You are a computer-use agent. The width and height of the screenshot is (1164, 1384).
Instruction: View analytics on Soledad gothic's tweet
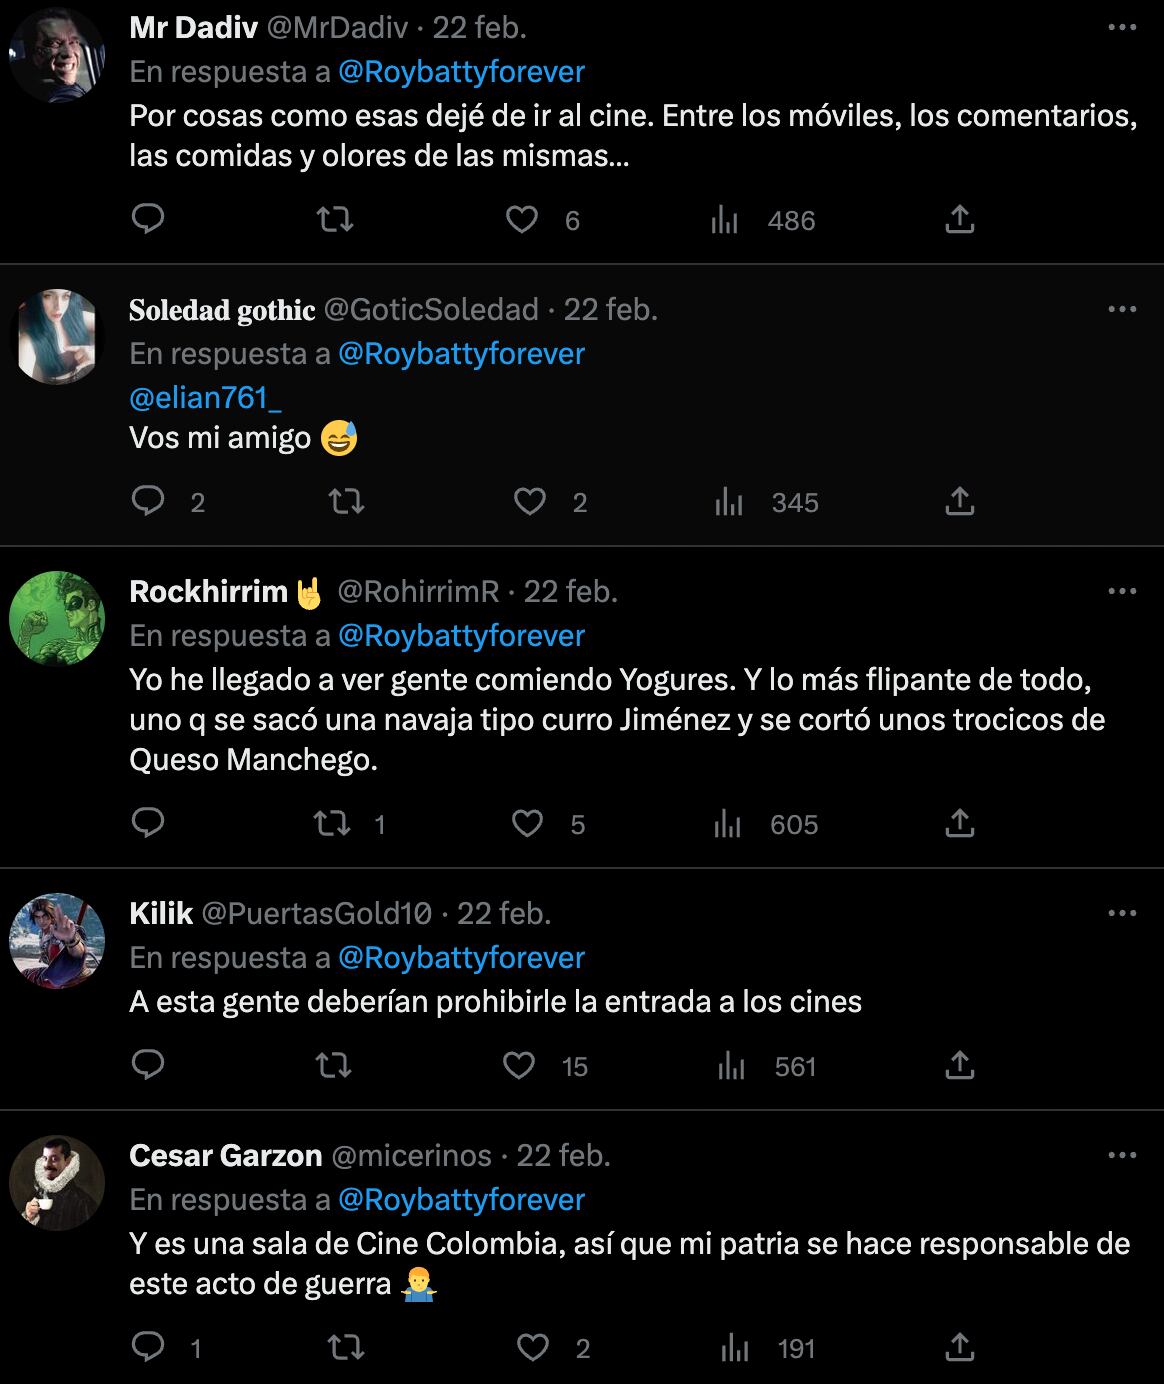729,502
